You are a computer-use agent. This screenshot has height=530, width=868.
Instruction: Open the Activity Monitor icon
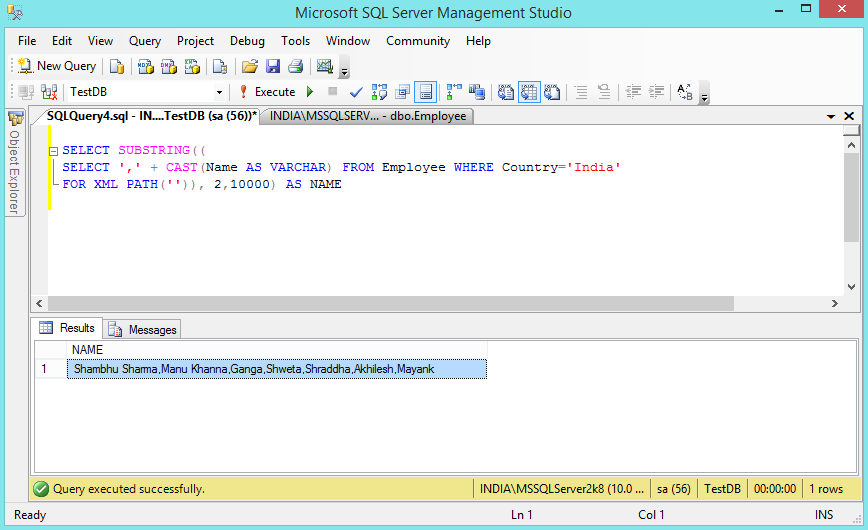click(324, 66)
